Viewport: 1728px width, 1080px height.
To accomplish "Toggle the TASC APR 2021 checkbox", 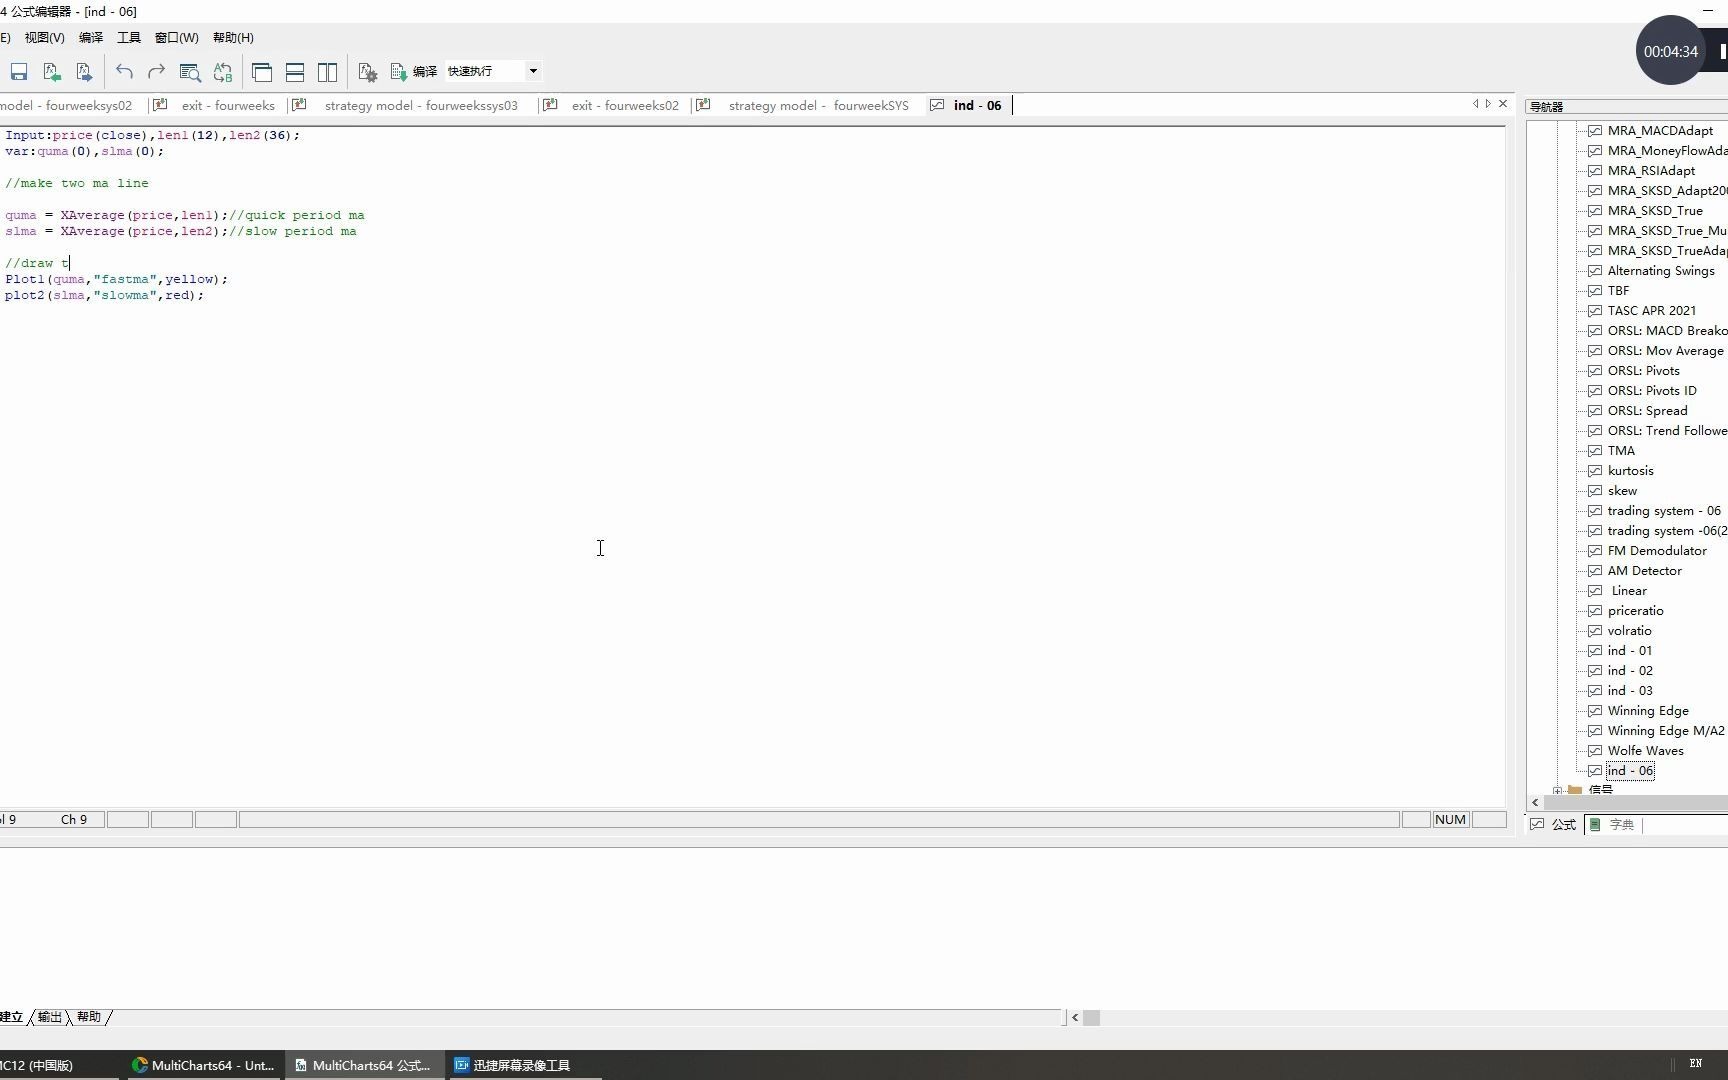I will [1595, 310].
